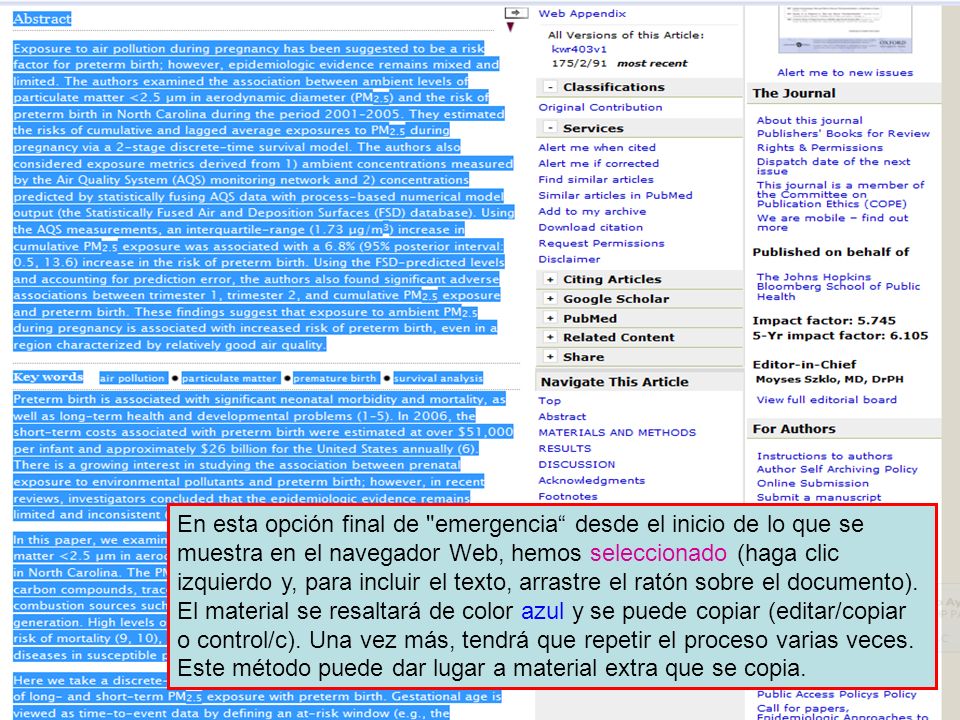Open Online Submission link
The width and height of the screenshot is (960, 720).
(812, 483)
